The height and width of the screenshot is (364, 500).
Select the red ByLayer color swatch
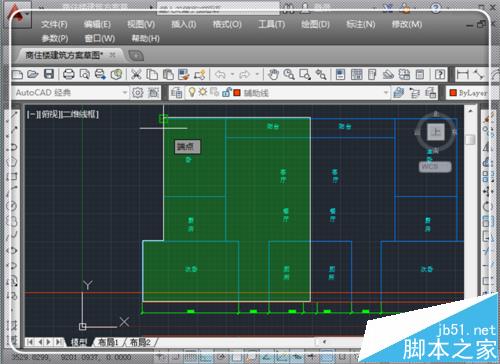click(x=453, y=93)
